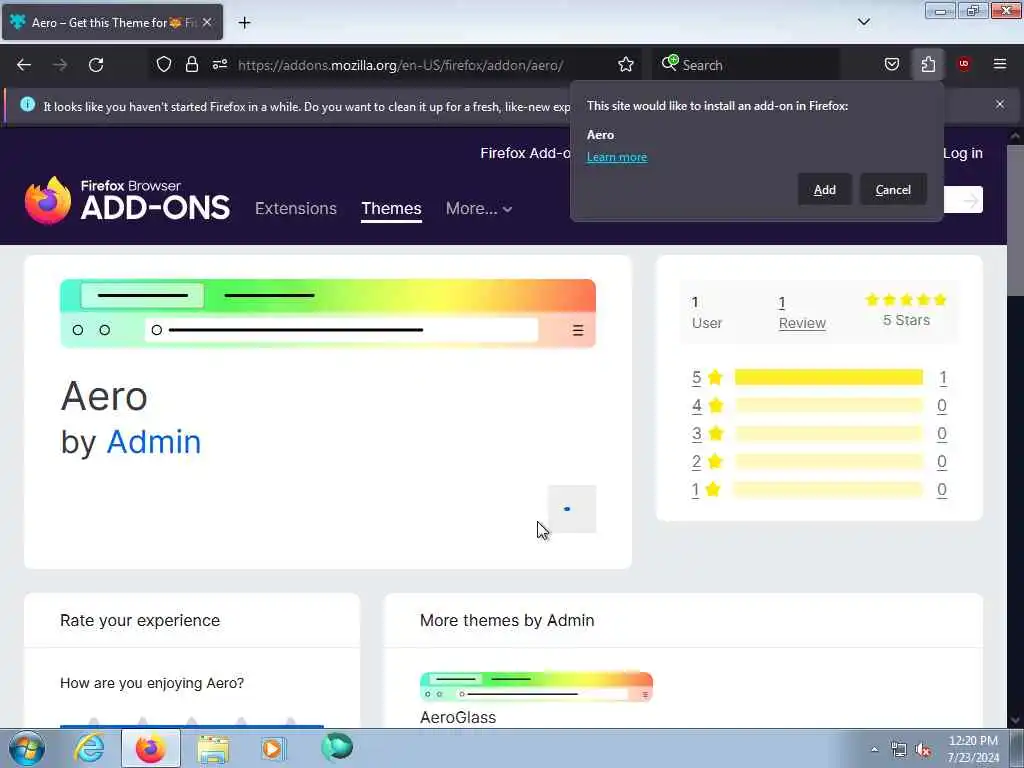Open Windows Explorer from taskbar
Screen dimensions: 1024x768
(213, 748)
